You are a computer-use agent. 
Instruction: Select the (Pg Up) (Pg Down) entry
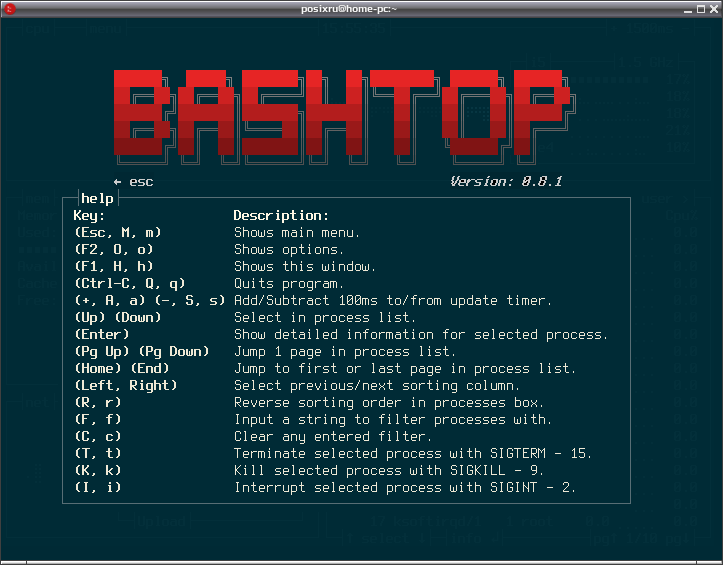click(142, 351)
